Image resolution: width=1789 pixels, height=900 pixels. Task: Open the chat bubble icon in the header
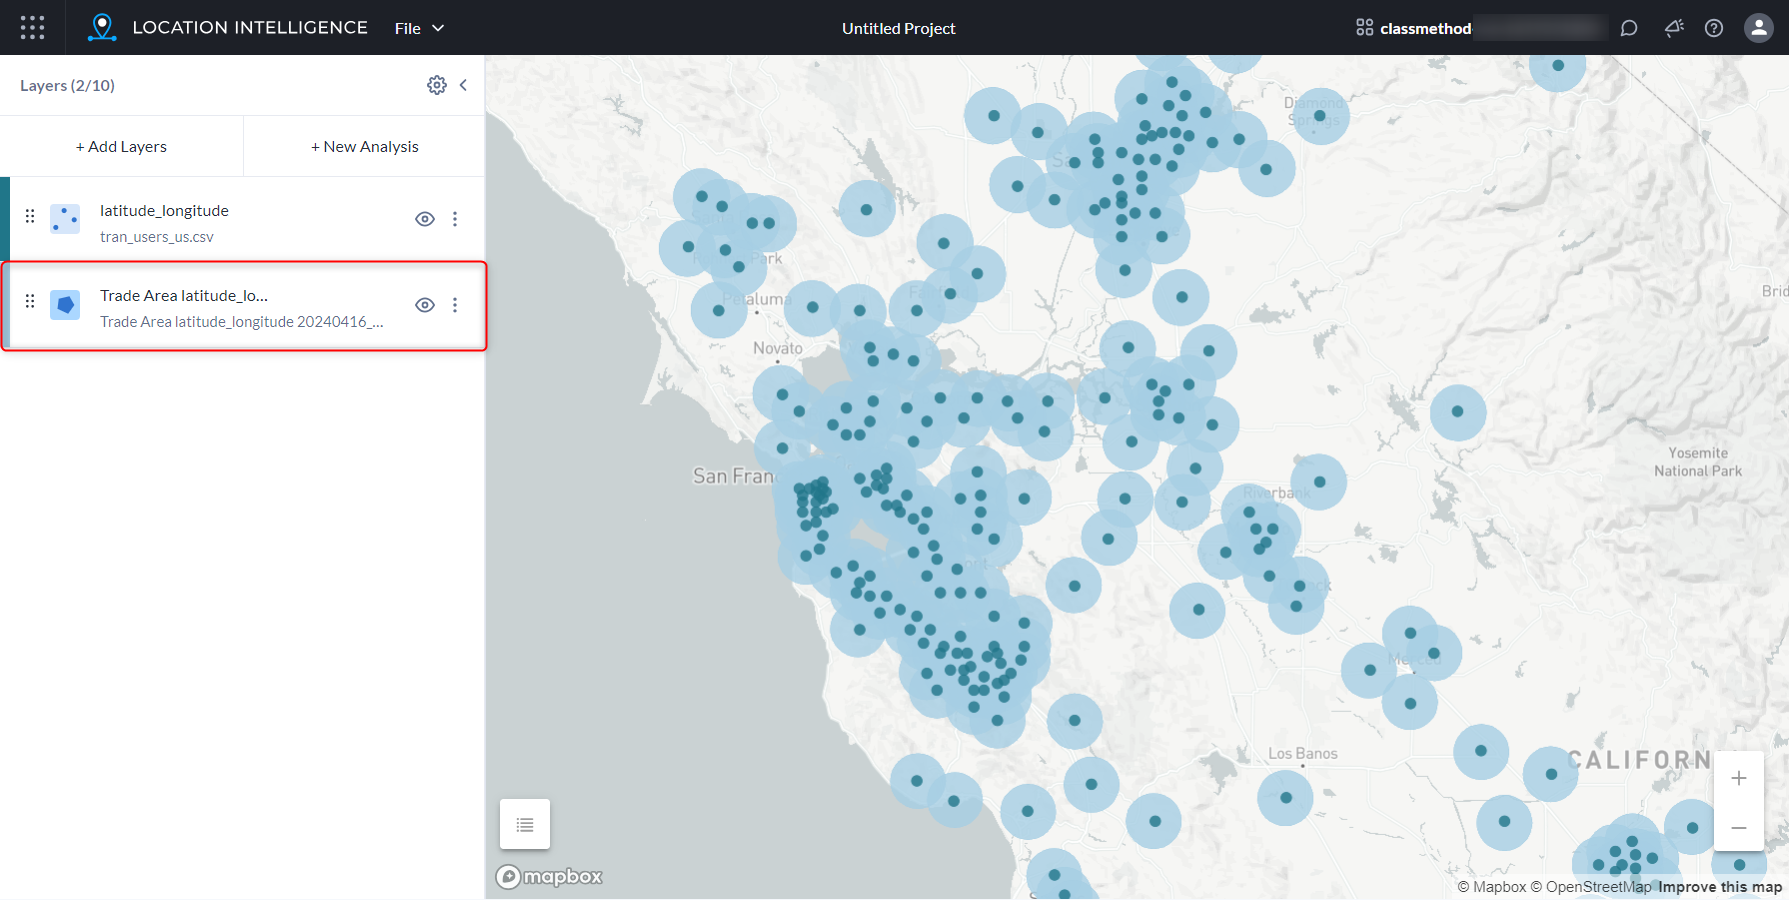point(1629,28)
